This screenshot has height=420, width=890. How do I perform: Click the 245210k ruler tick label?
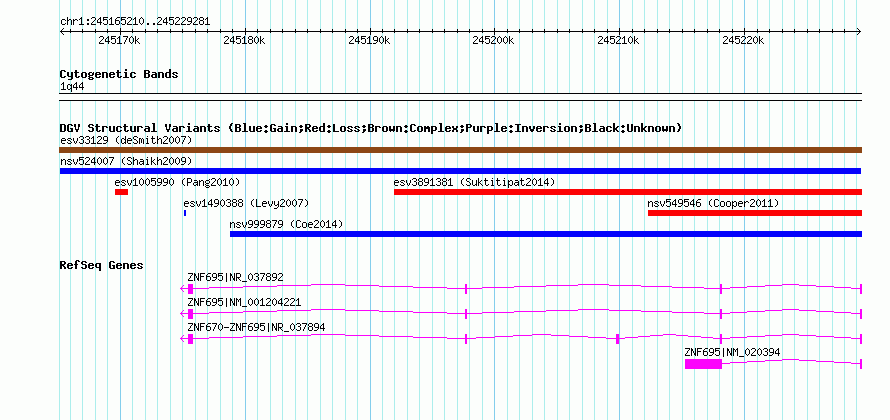pyautogui.click(x=619, y=41)
